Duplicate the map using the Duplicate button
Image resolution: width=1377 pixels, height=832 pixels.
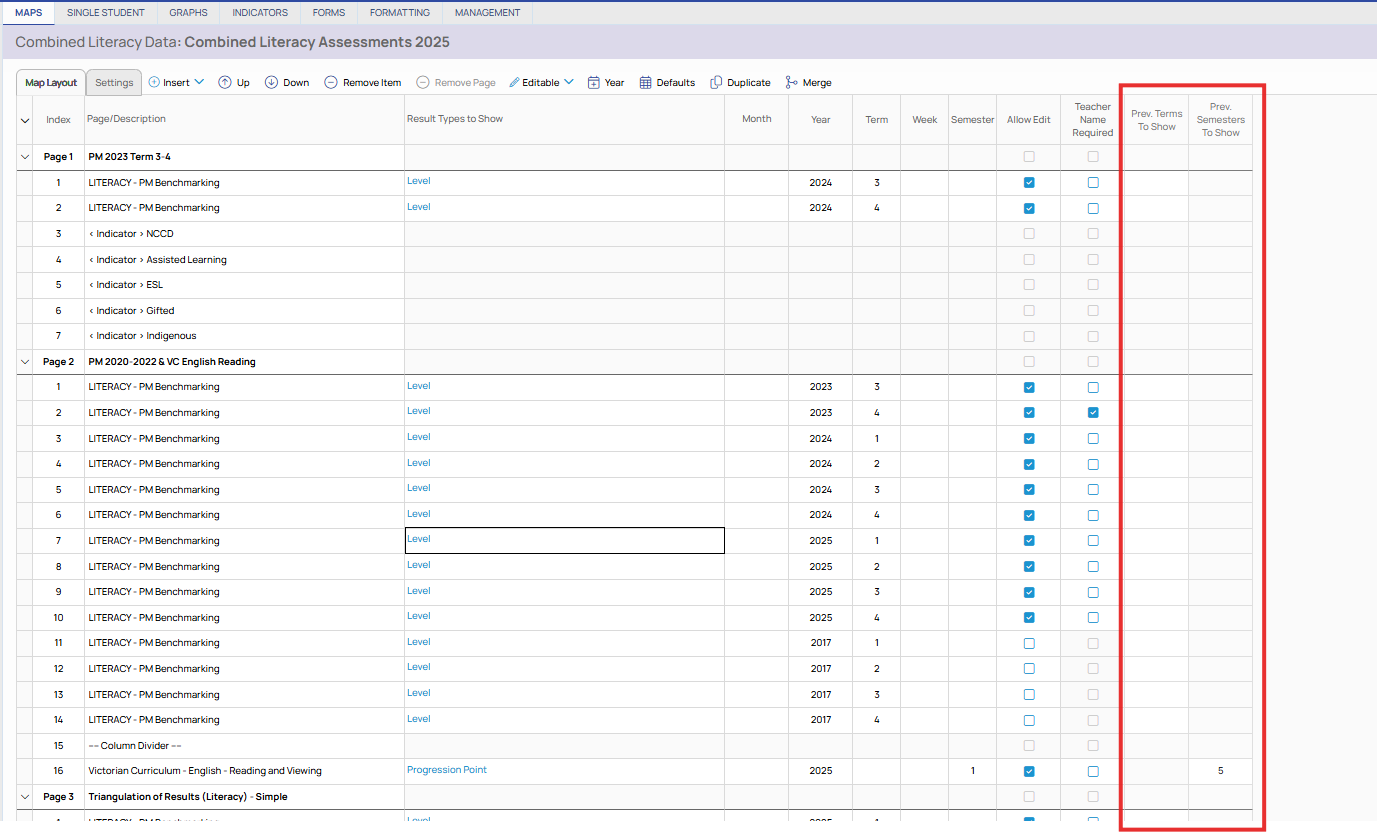pyautogui.click(x=740, y=83)
